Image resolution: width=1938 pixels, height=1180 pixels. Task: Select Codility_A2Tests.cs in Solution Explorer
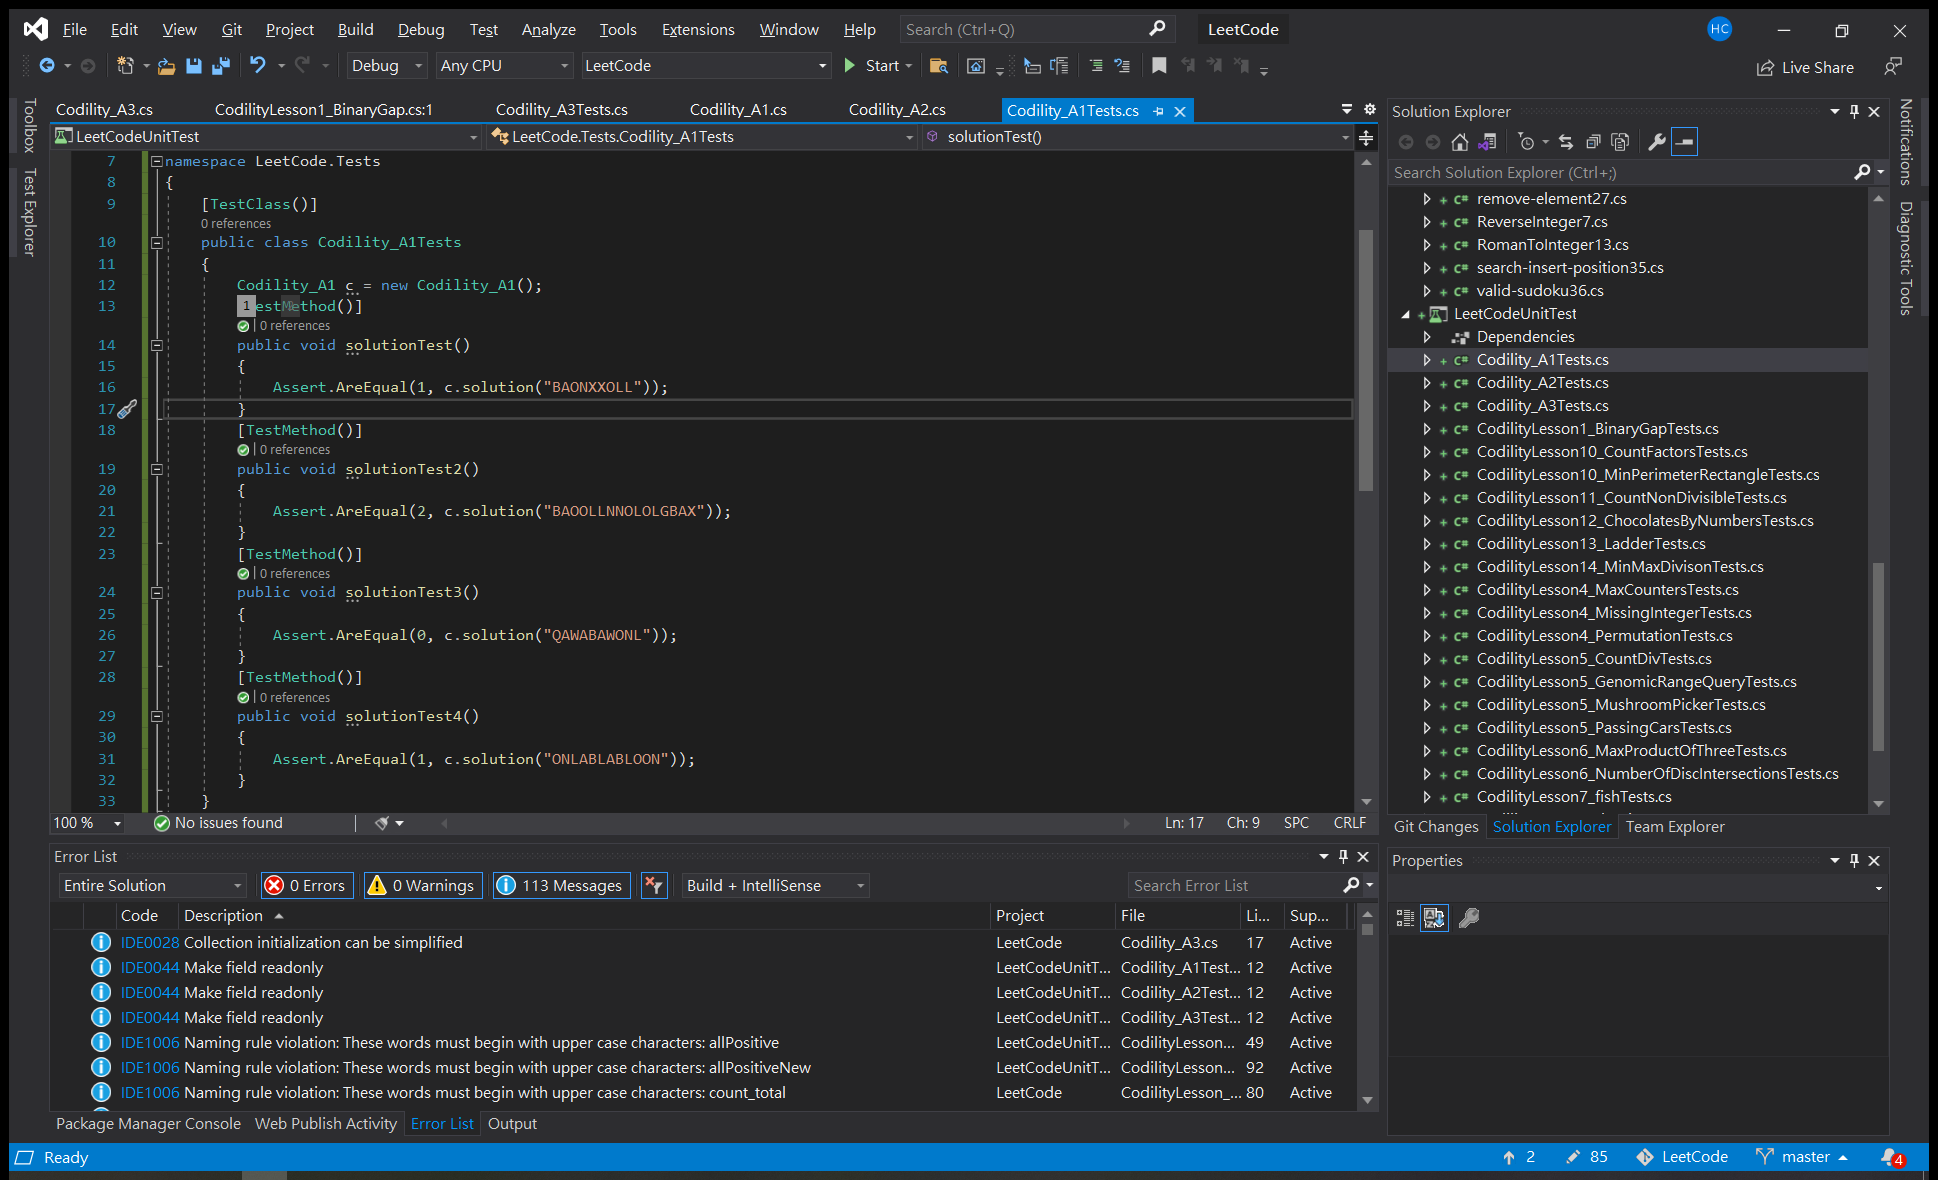1542,383
